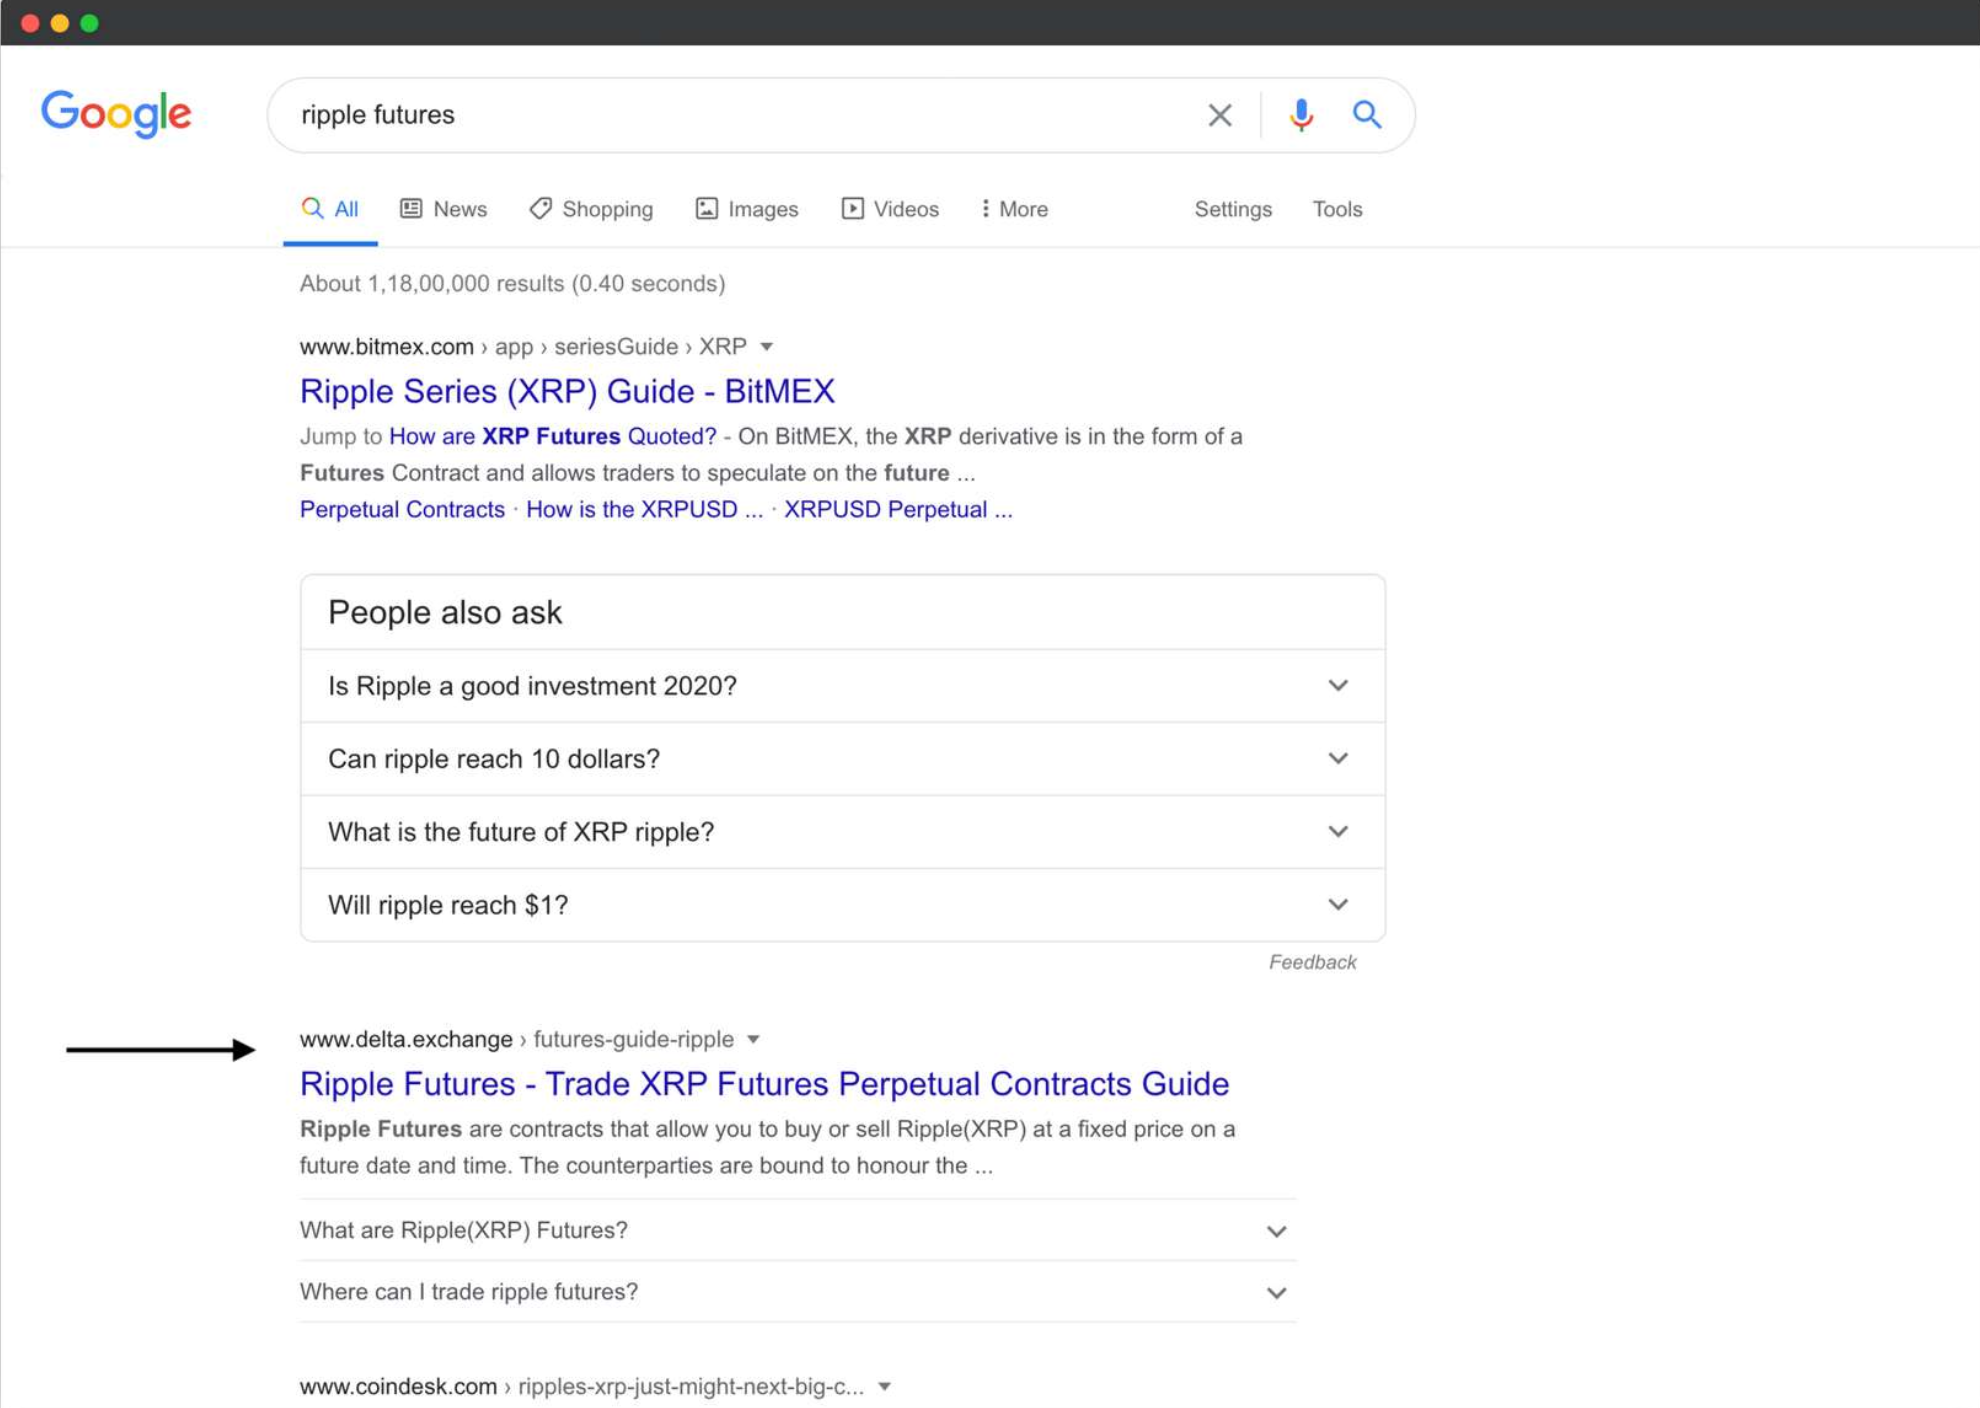
Task: Click the 'People also ask' heading
Action: 445,612
